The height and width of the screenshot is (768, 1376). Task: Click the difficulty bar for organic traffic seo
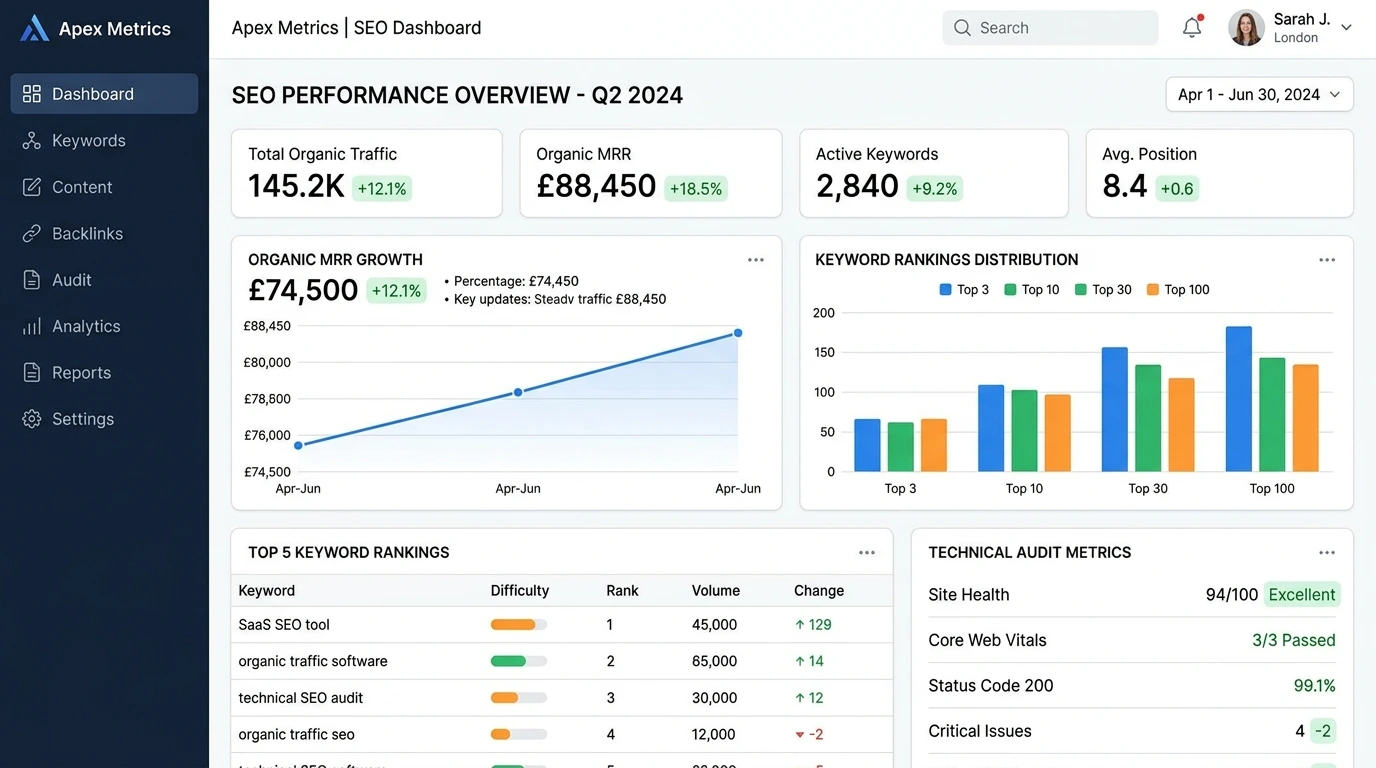519,734
